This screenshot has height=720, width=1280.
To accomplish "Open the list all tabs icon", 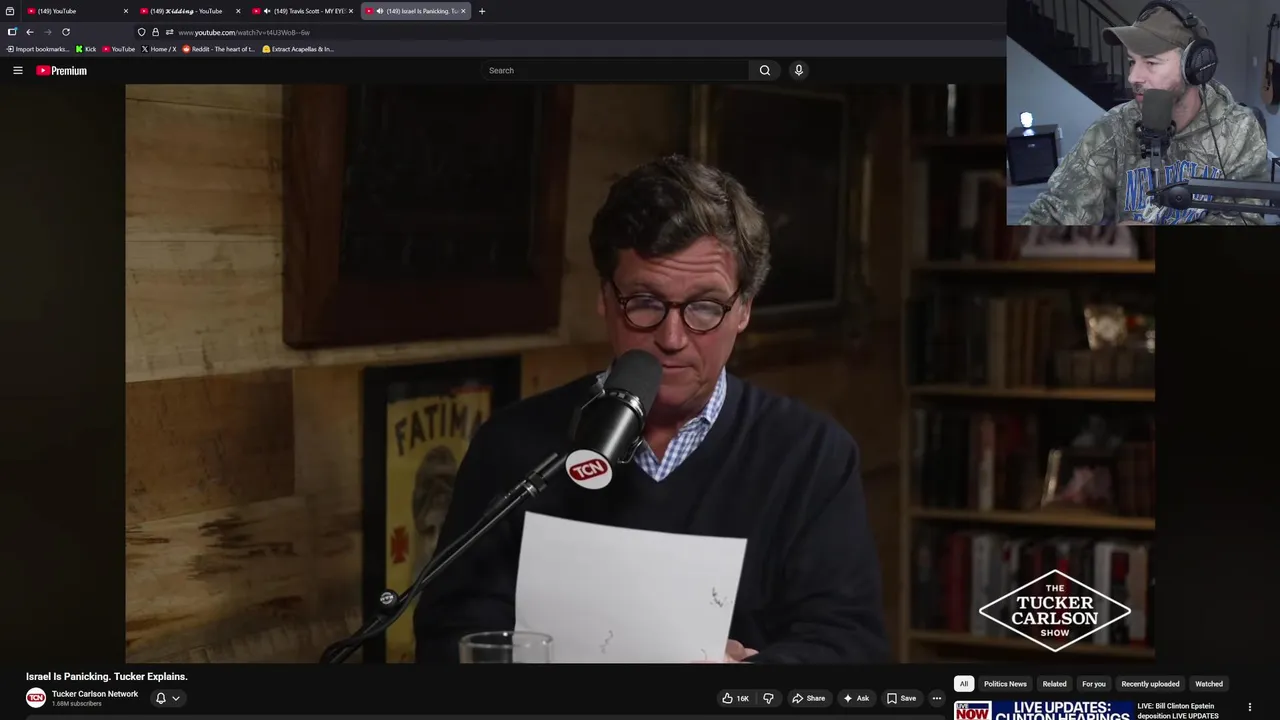I will 10,11.
